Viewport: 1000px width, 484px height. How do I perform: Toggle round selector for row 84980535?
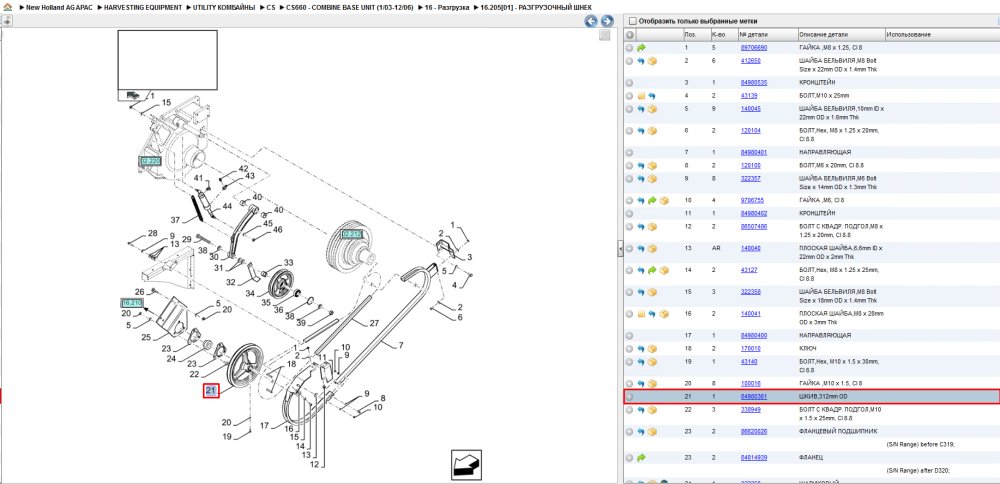pos(629,82)
